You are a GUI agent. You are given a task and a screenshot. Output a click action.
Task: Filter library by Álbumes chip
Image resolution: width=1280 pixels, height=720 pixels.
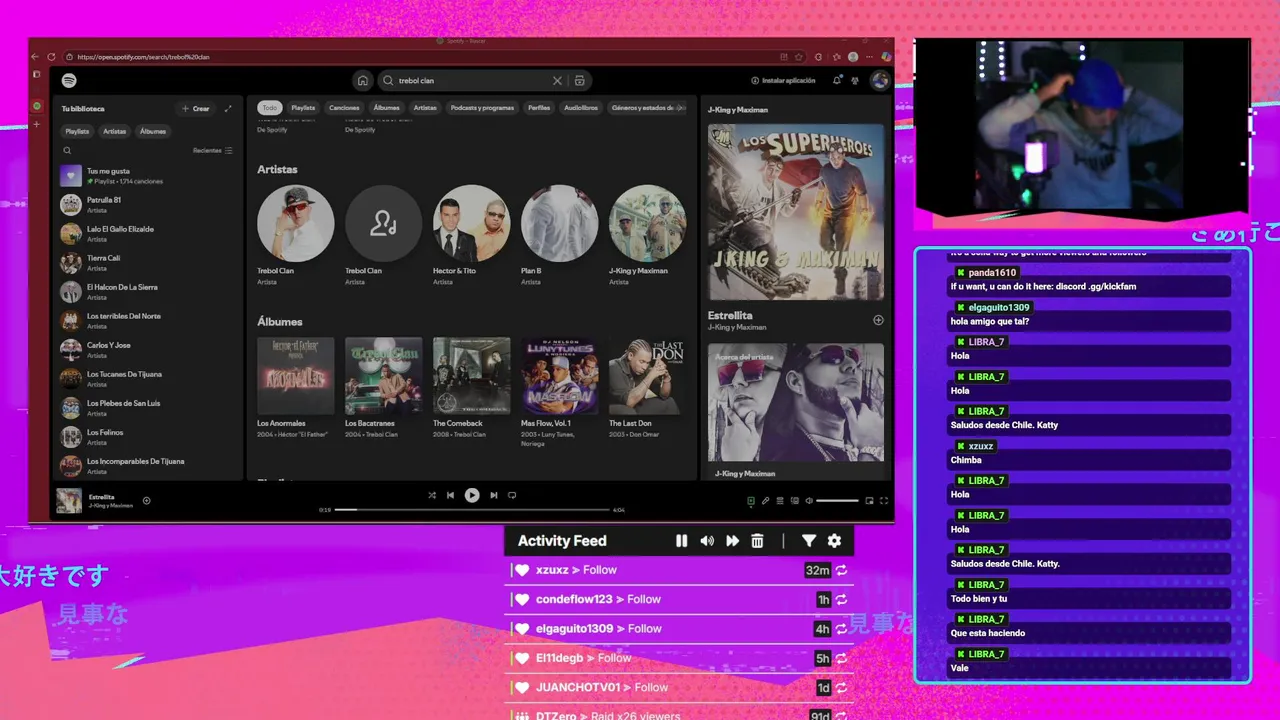[153, 131]
